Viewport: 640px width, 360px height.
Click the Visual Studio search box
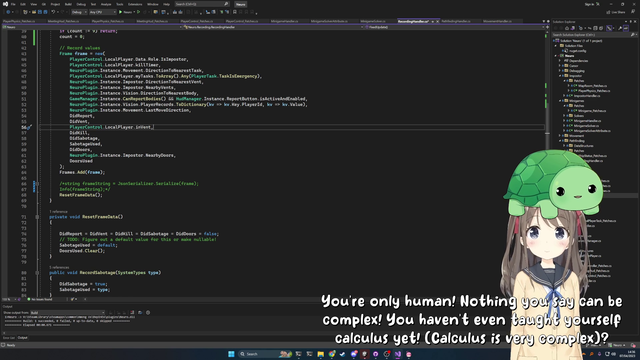[202, 4]
